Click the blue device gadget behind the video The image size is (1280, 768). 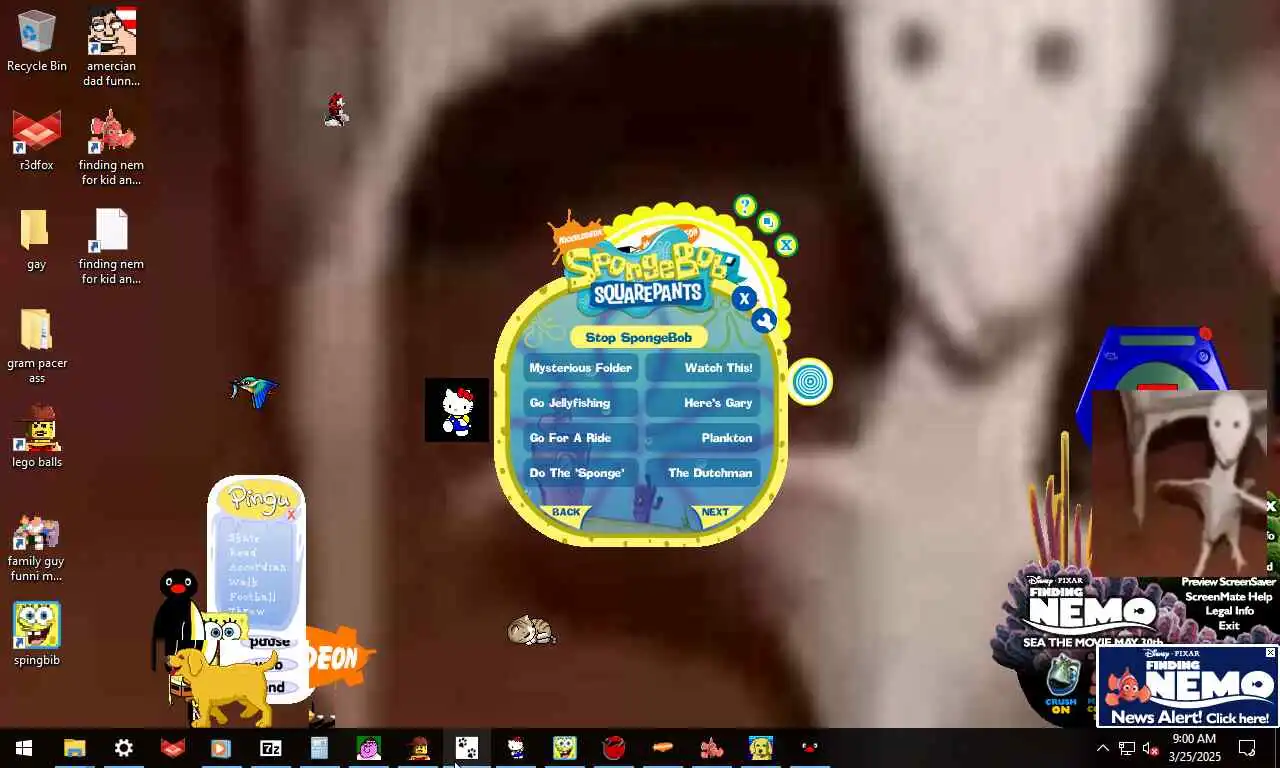pos(1155,359)
